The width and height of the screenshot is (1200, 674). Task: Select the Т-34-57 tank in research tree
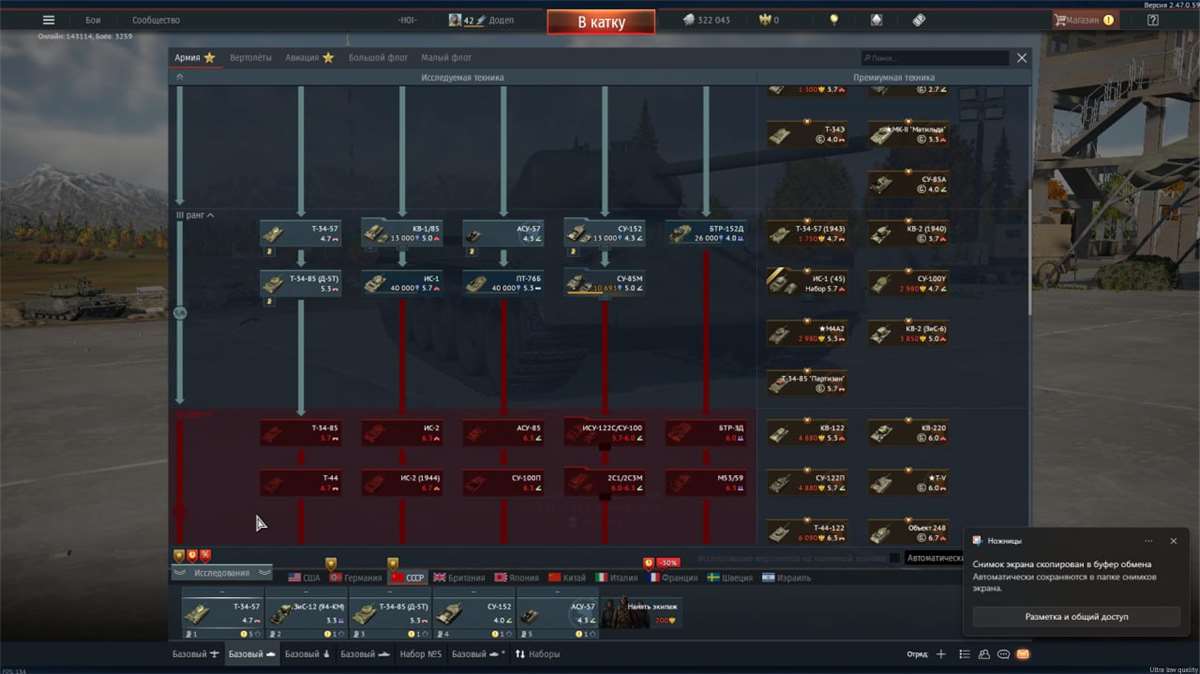pyautogui.click(x=301, y=234)
